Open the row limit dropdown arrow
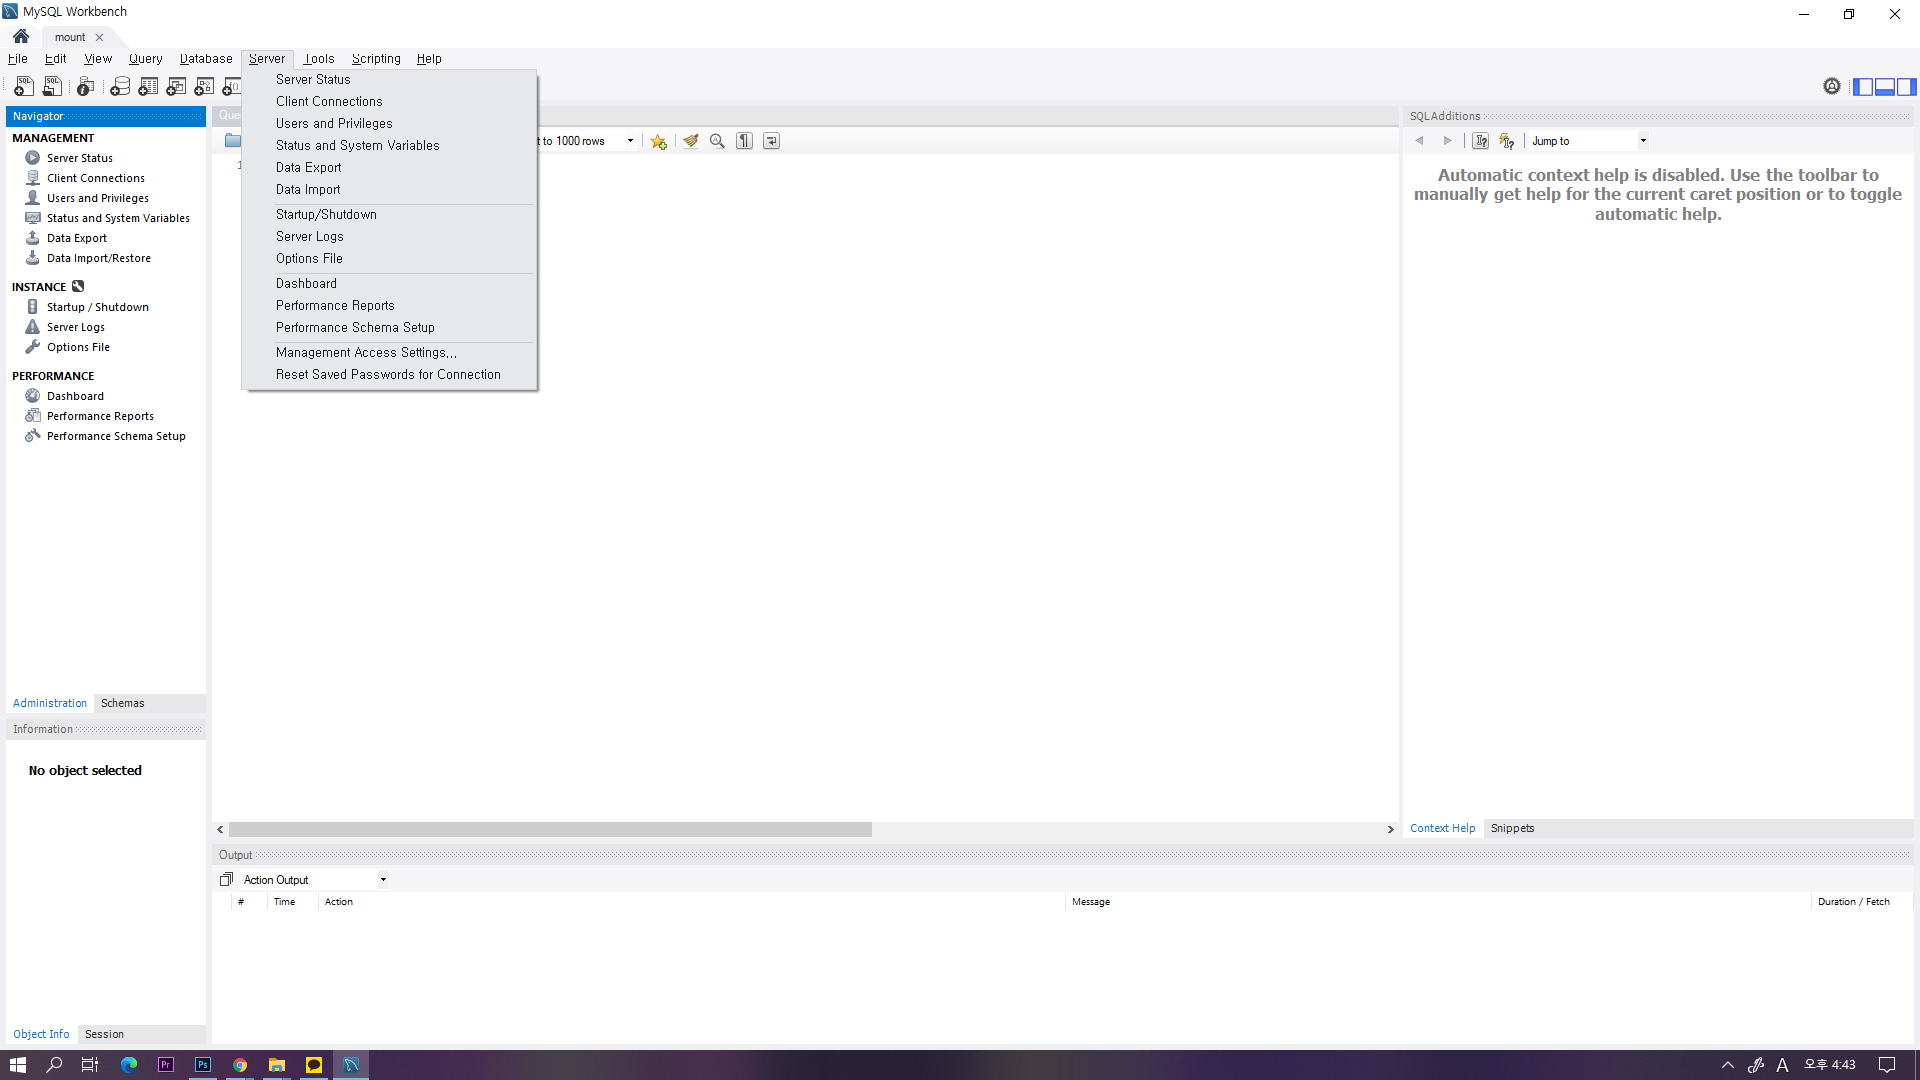This screenshot has width=1920, height=1080. point(630,141)
